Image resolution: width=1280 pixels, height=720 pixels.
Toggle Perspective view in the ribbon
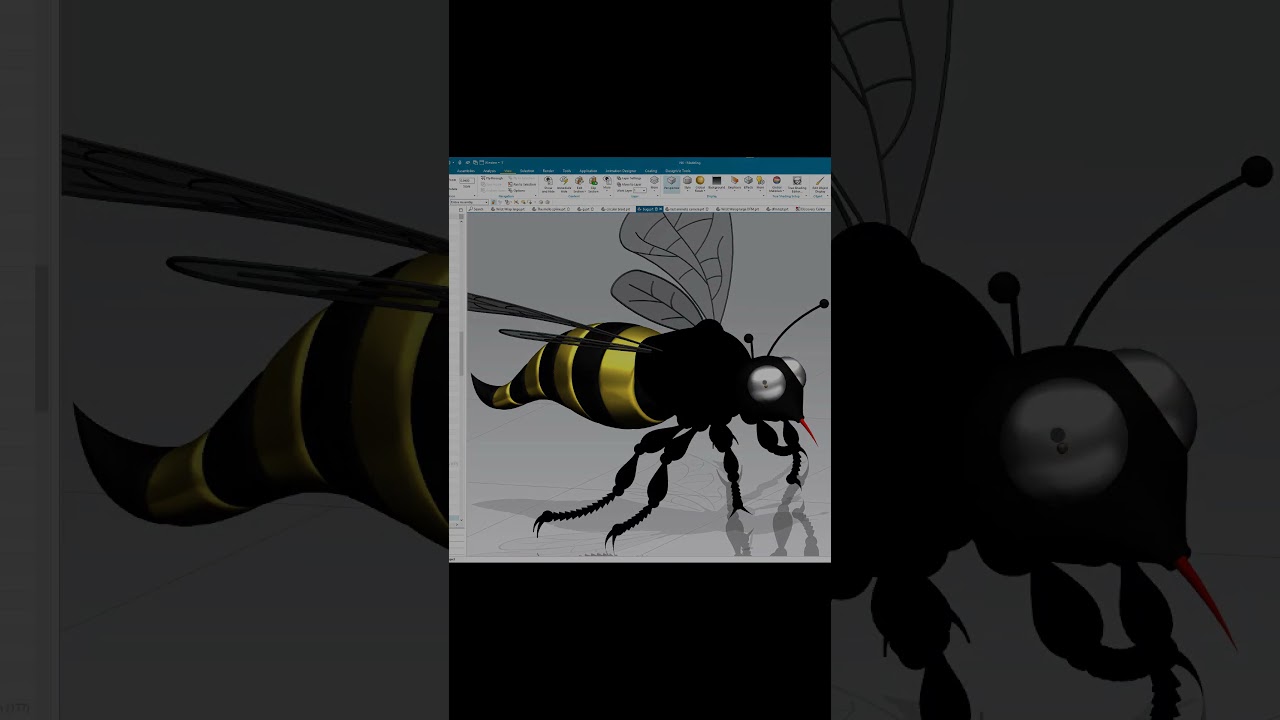[671, 184]
